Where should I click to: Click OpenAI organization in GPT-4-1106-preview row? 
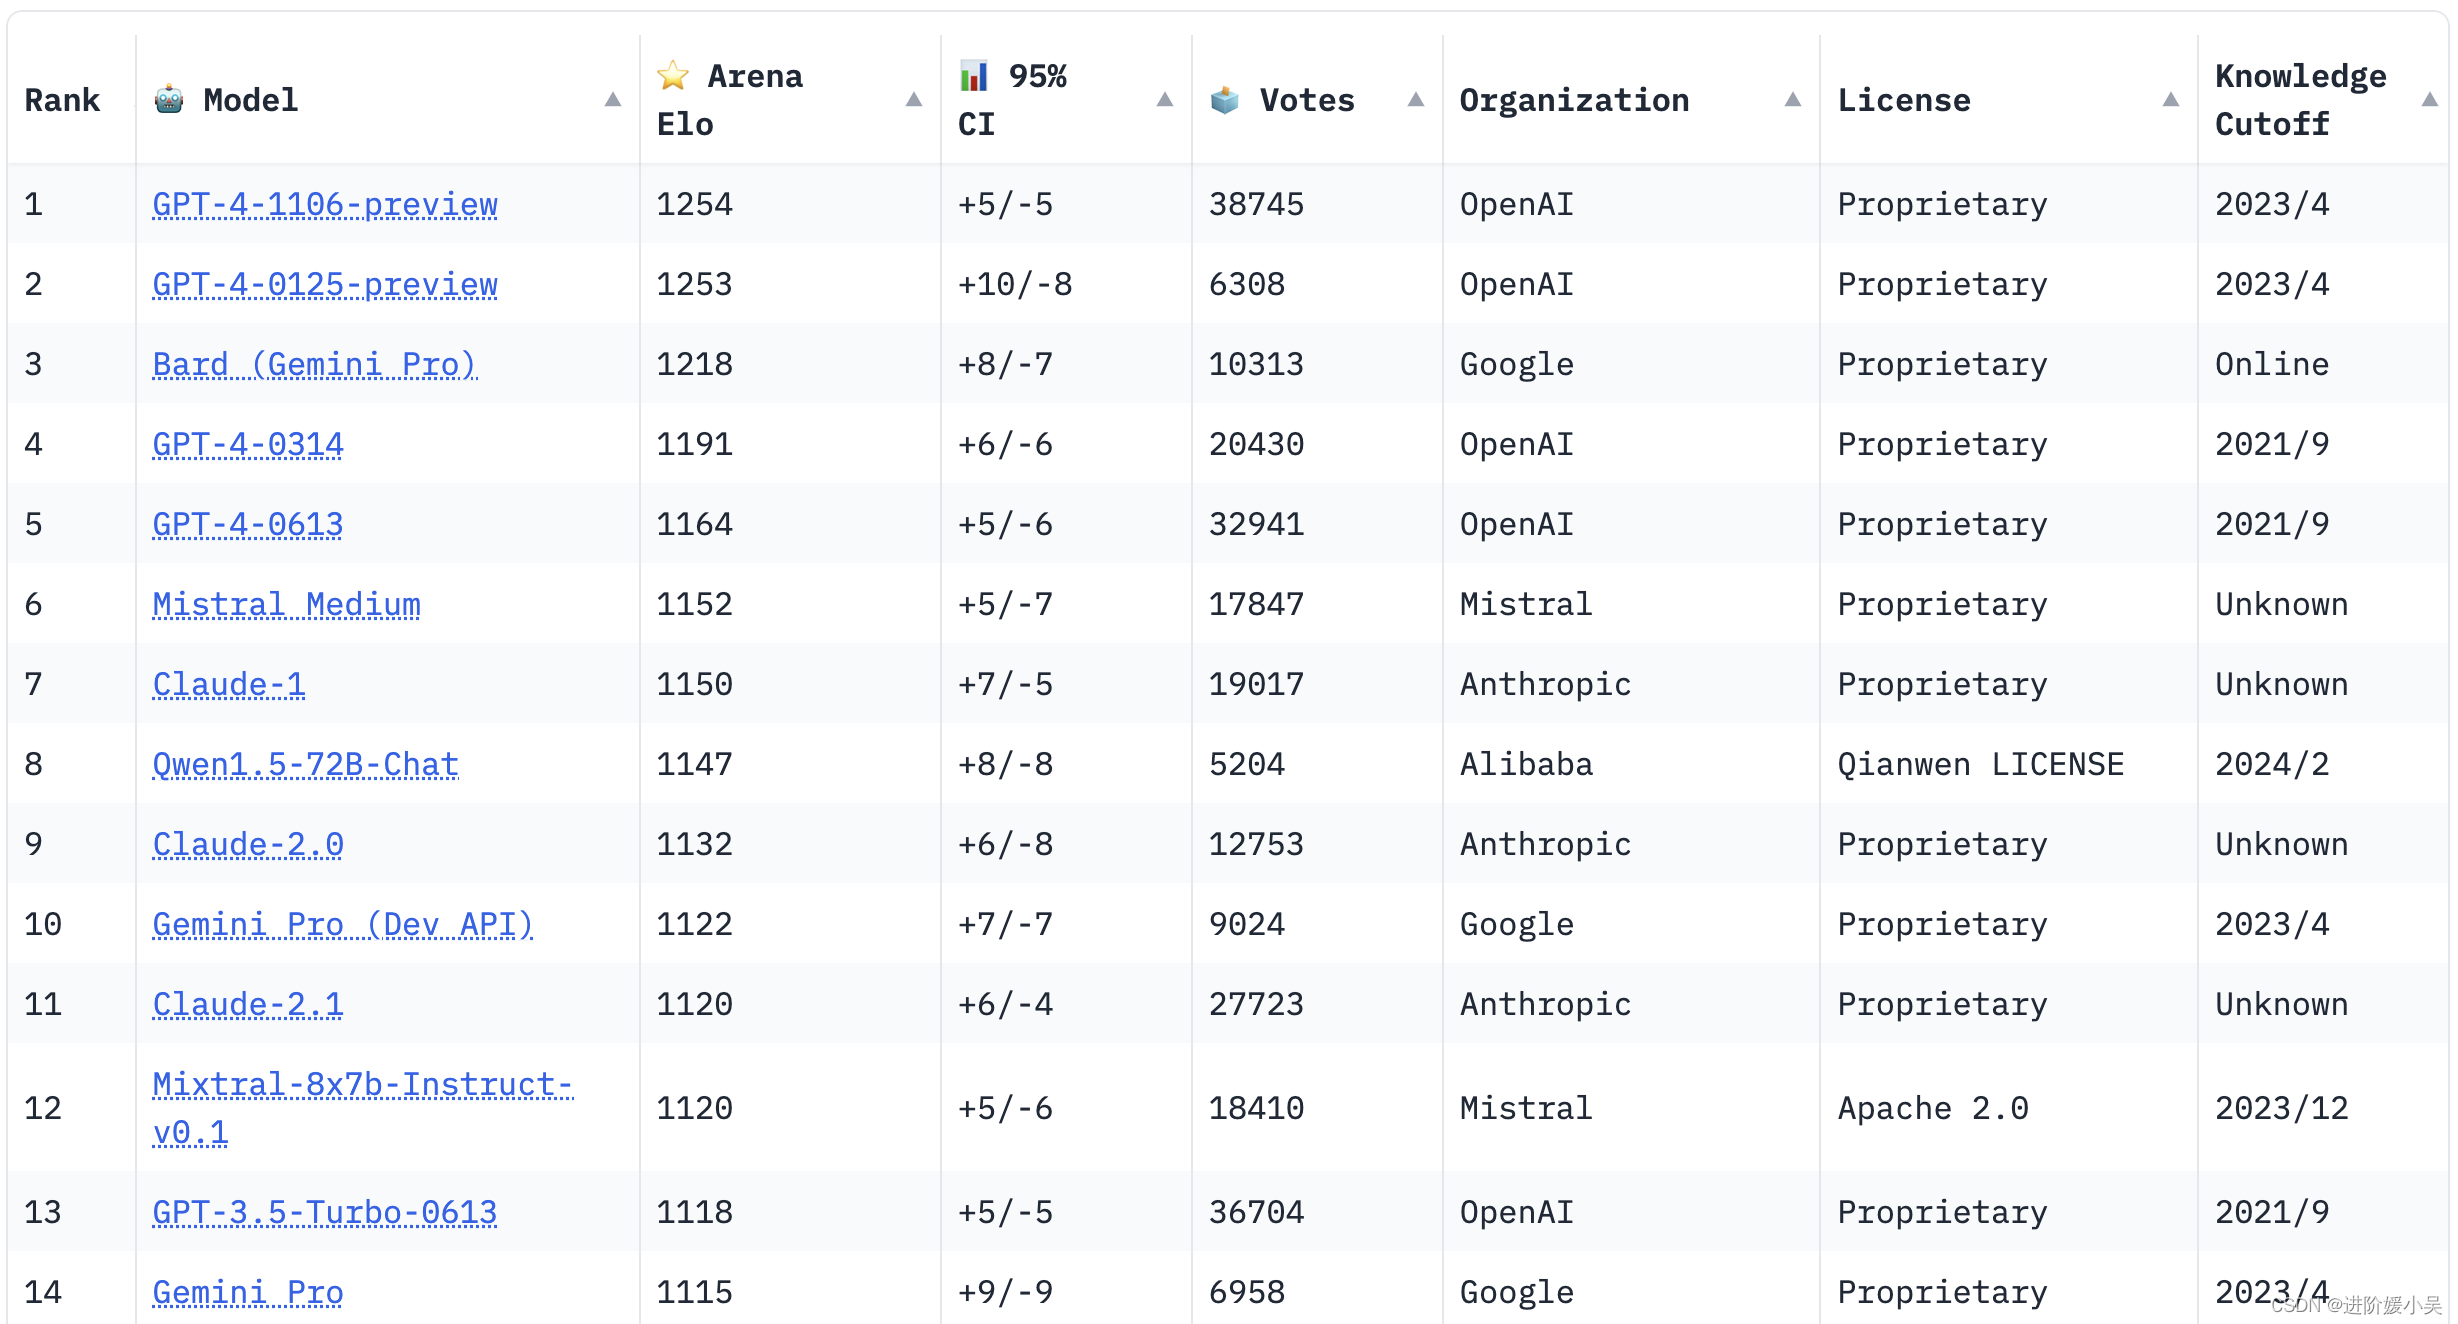(1517, 204)
